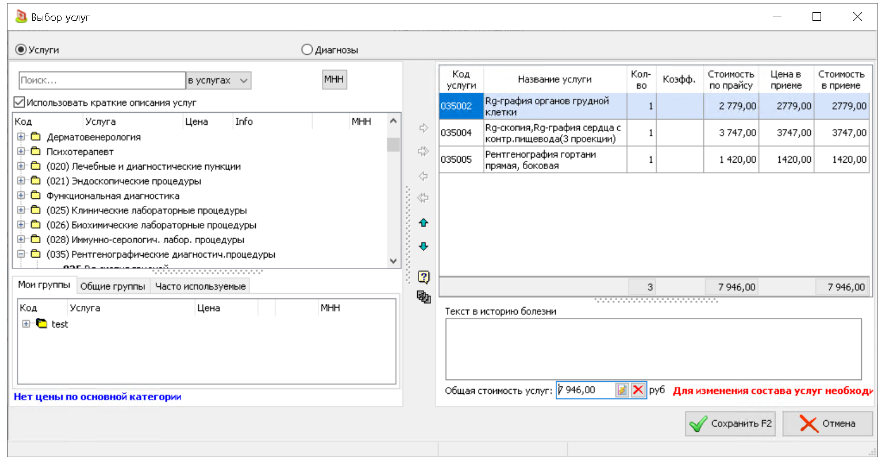
Task: Click the Сохранить F2 button
Action: (730, 423)
